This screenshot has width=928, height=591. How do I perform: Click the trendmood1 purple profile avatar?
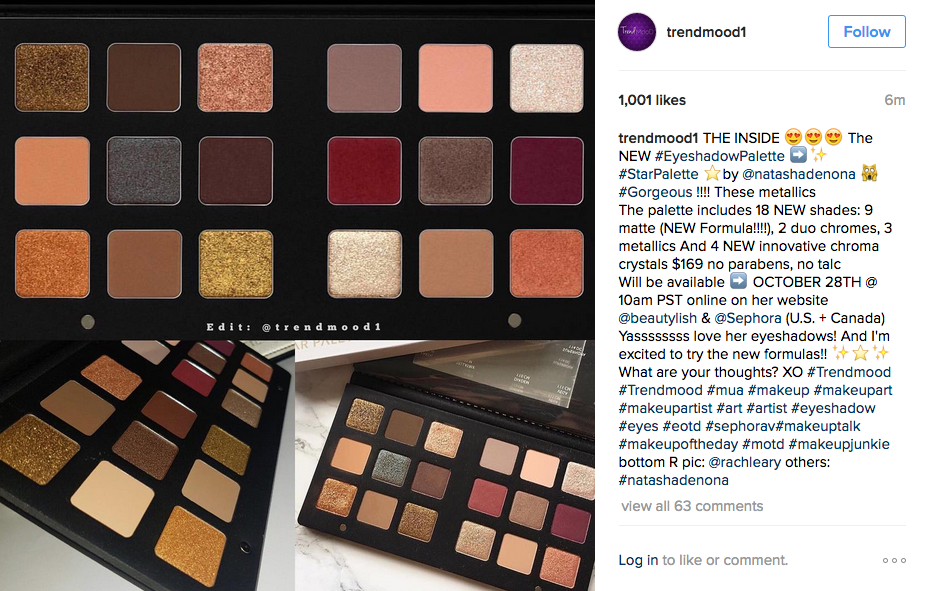pos(637,32)
